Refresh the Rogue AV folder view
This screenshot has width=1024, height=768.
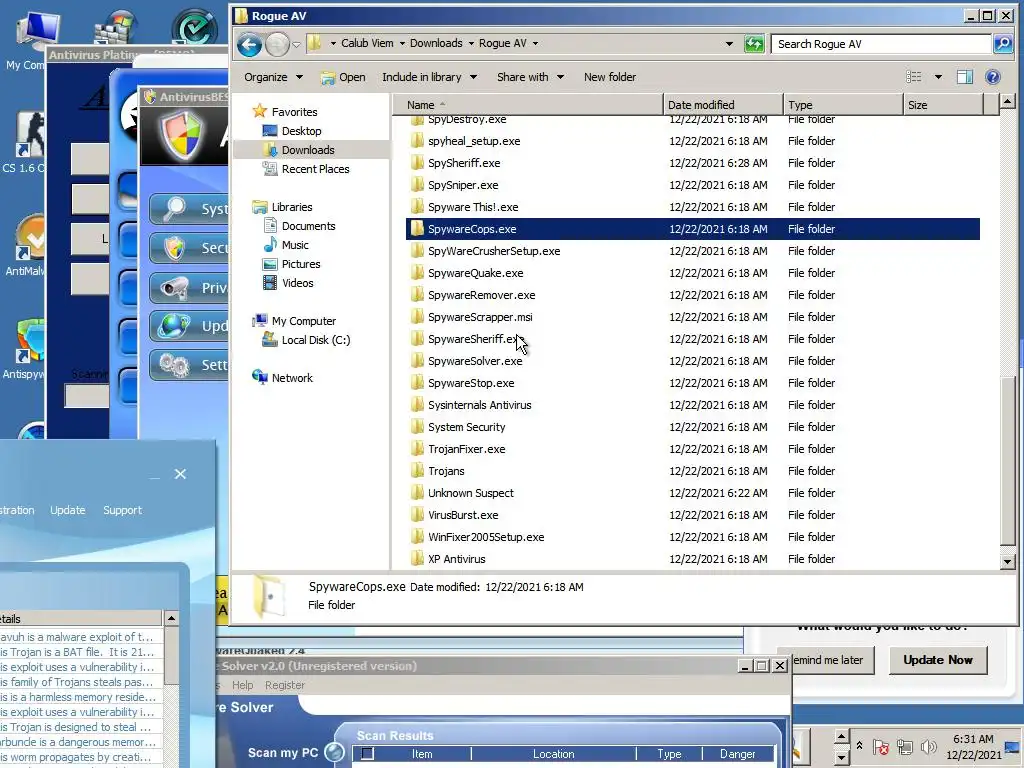coord(754,44)
